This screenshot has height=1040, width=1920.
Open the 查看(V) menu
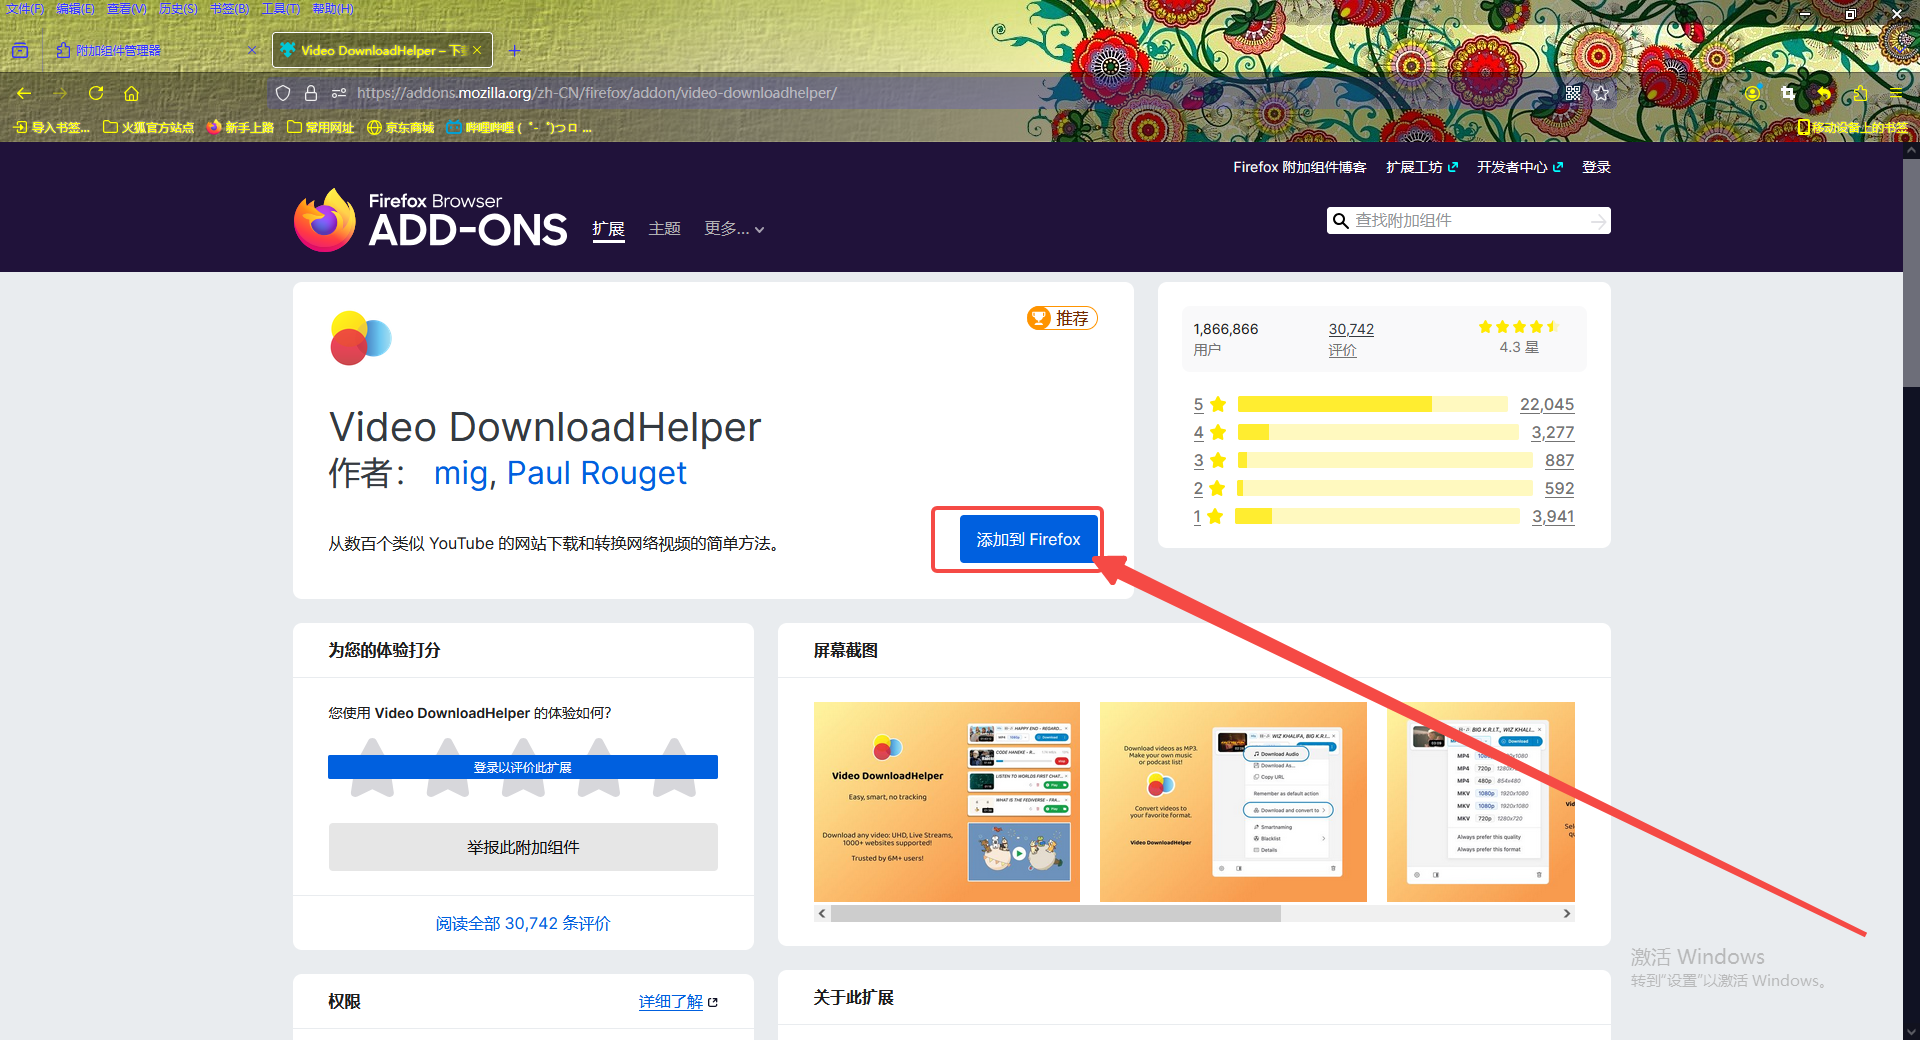[127, 9]
